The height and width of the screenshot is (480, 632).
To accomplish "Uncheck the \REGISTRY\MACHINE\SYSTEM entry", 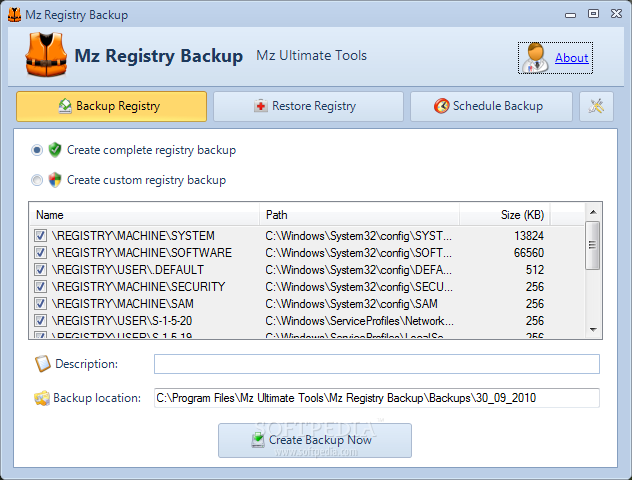I will click(40, 236).
